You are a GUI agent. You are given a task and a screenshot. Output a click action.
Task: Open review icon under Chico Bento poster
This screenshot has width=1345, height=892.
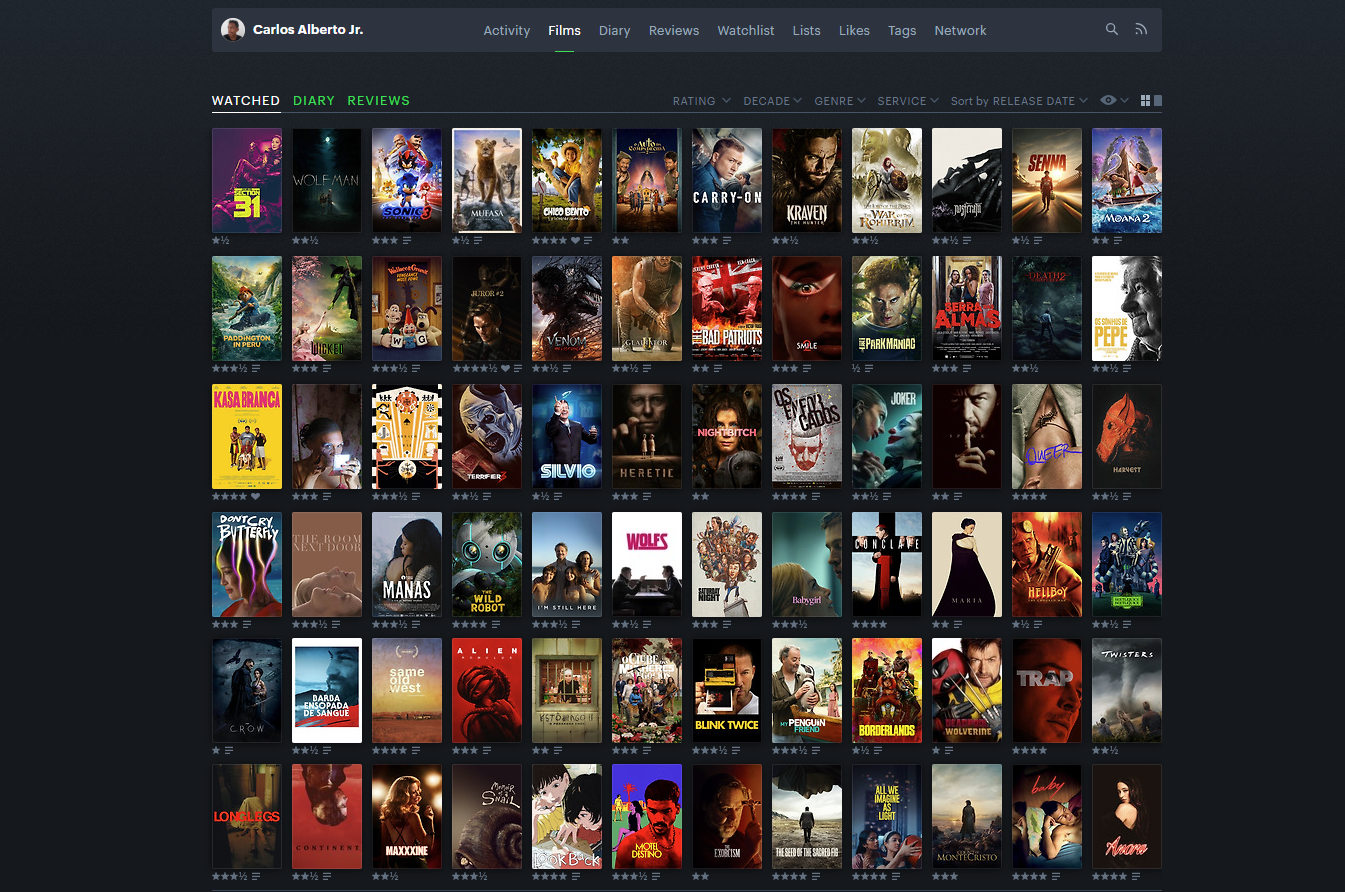(588, 240)
